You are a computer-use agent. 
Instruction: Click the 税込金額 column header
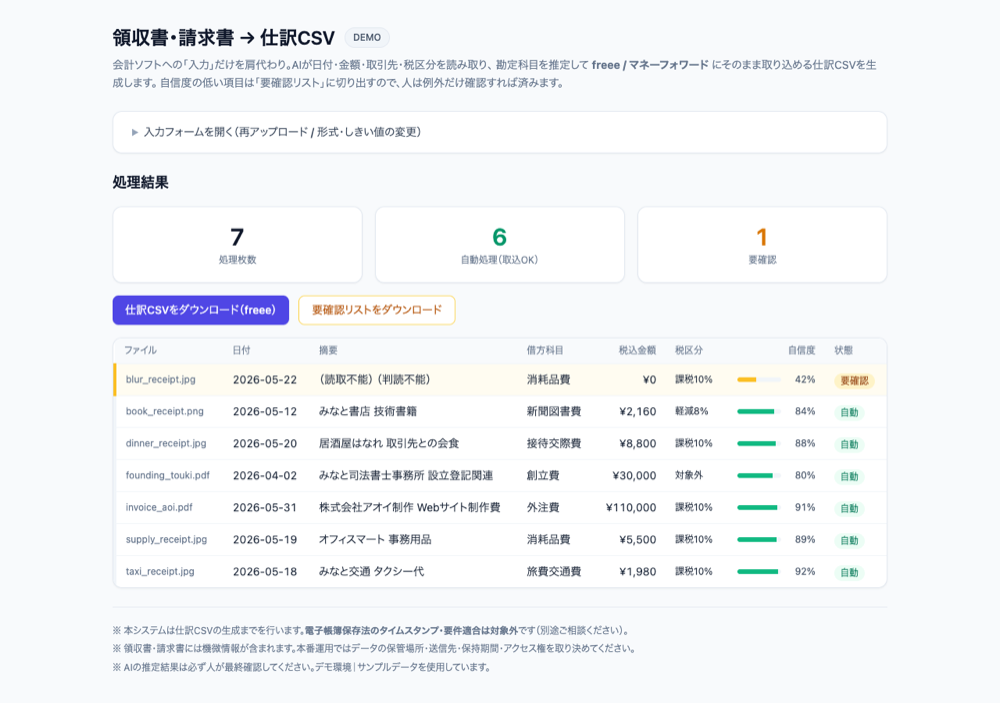point(637,350)
